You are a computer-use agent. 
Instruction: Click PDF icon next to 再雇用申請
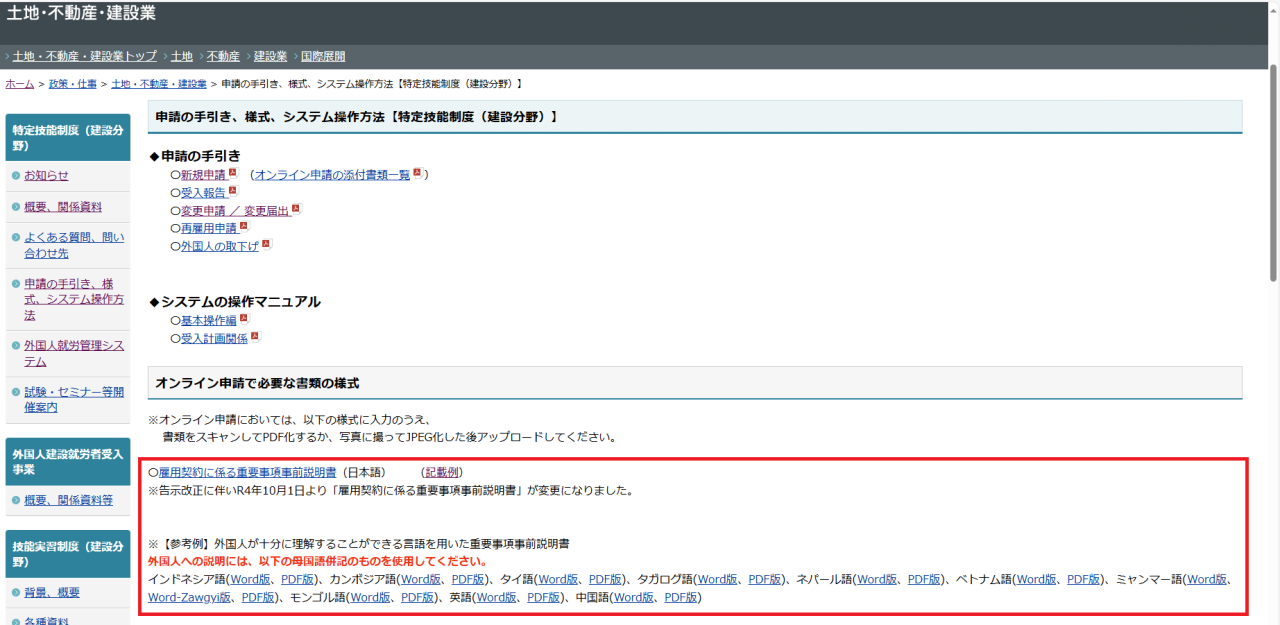[243, 227]
